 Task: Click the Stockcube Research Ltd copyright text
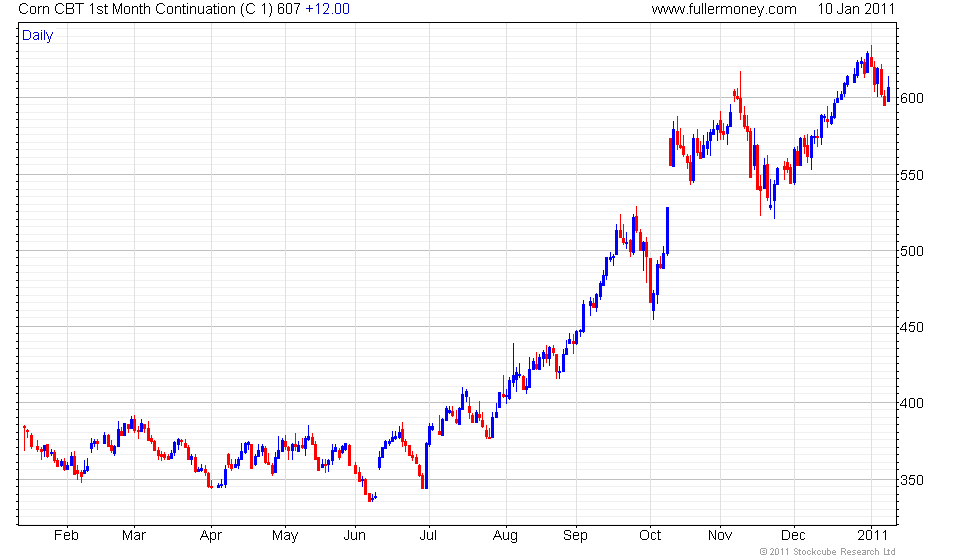(827, 552)
